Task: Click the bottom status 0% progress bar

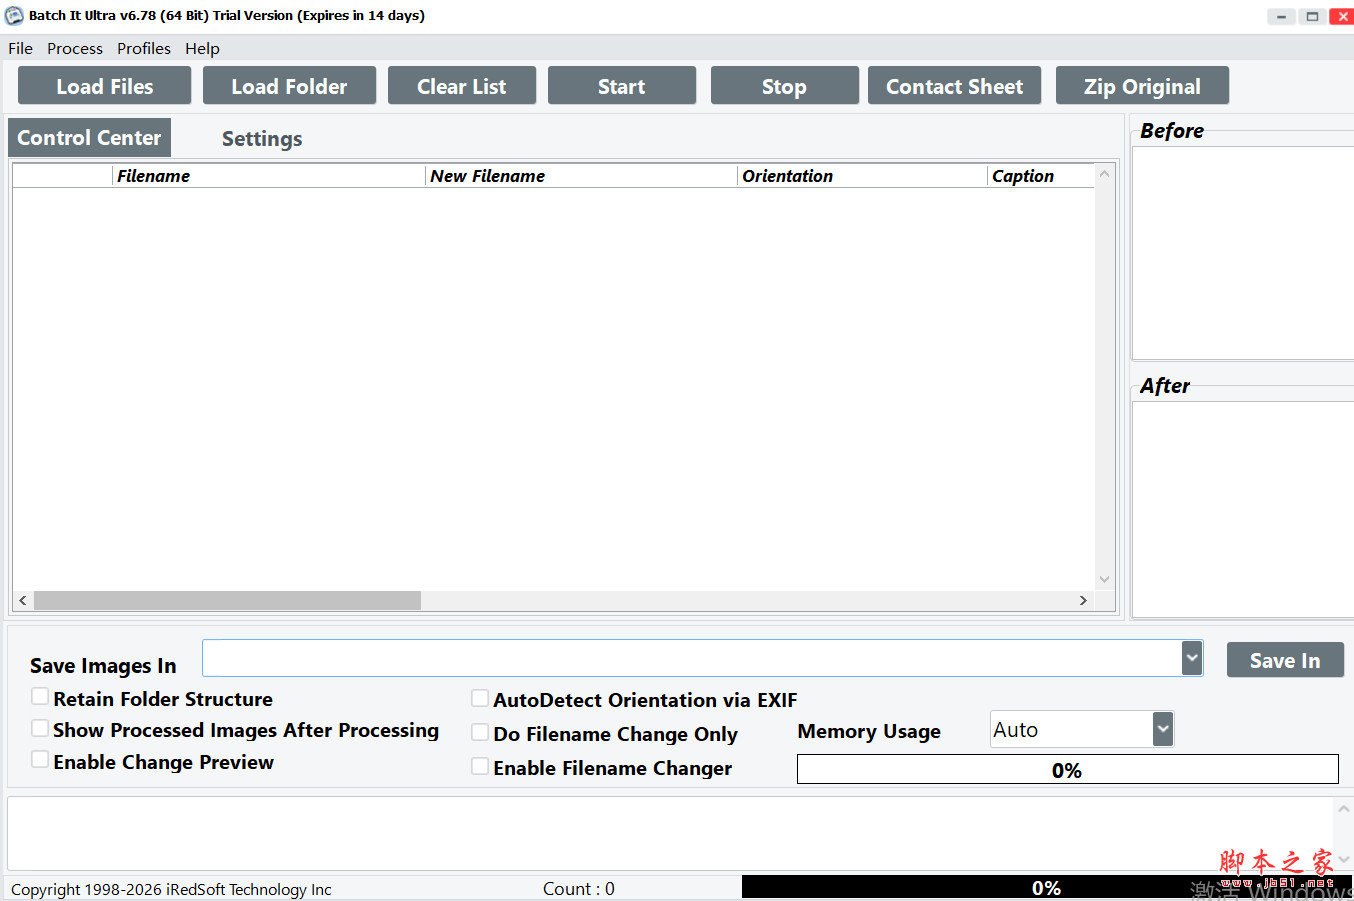Action: 1047,888
